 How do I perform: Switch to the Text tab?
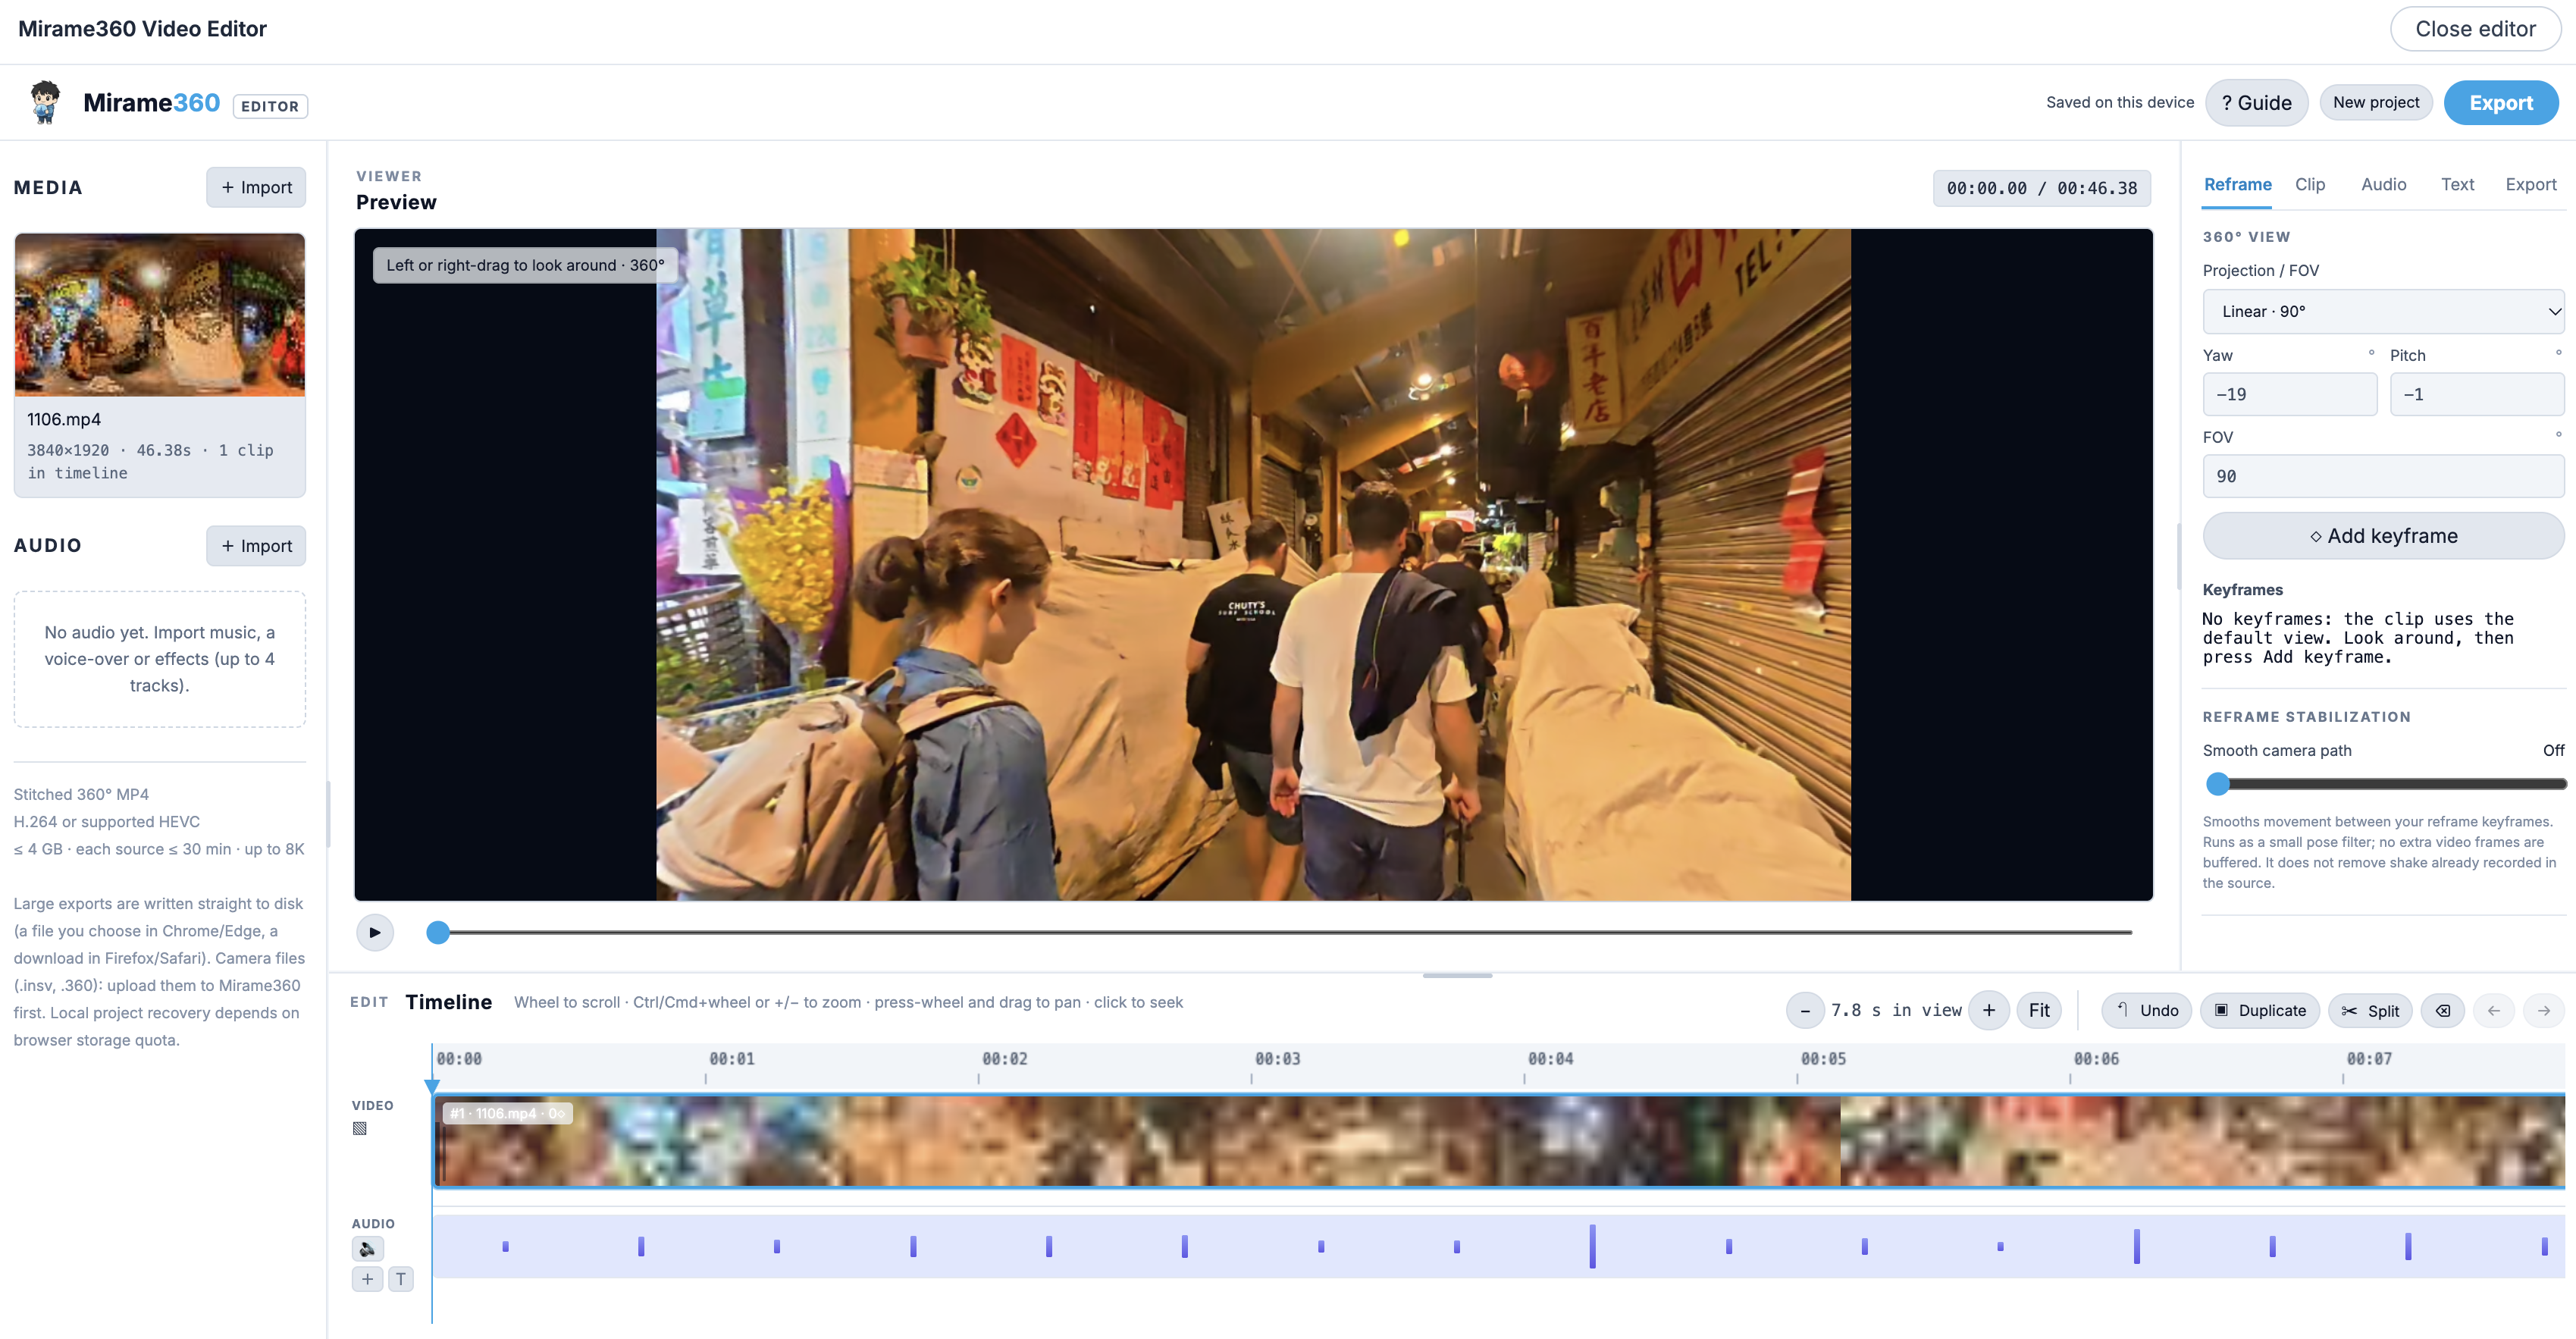[x=2457, y=184]
